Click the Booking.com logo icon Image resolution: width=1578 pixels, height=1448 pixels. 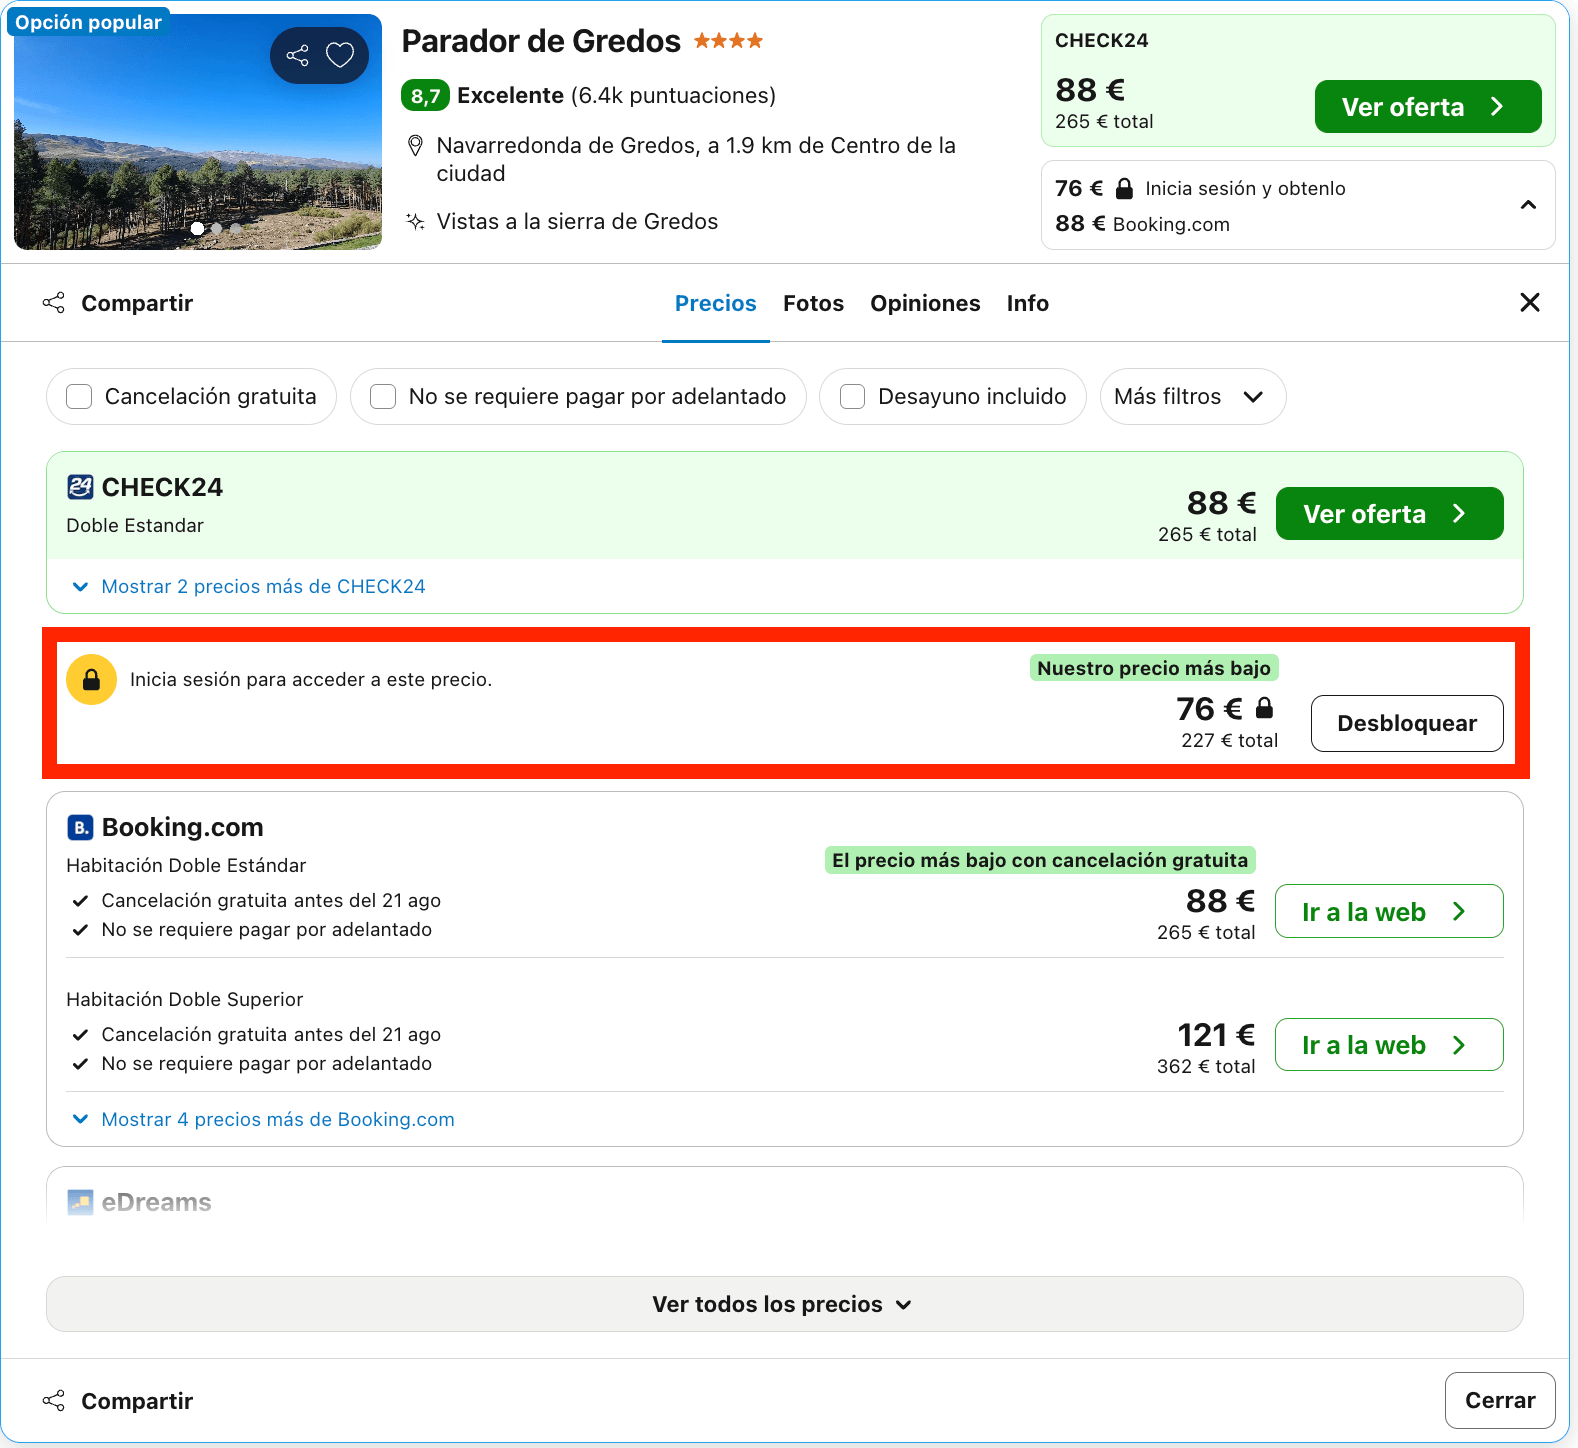(80, 827)
